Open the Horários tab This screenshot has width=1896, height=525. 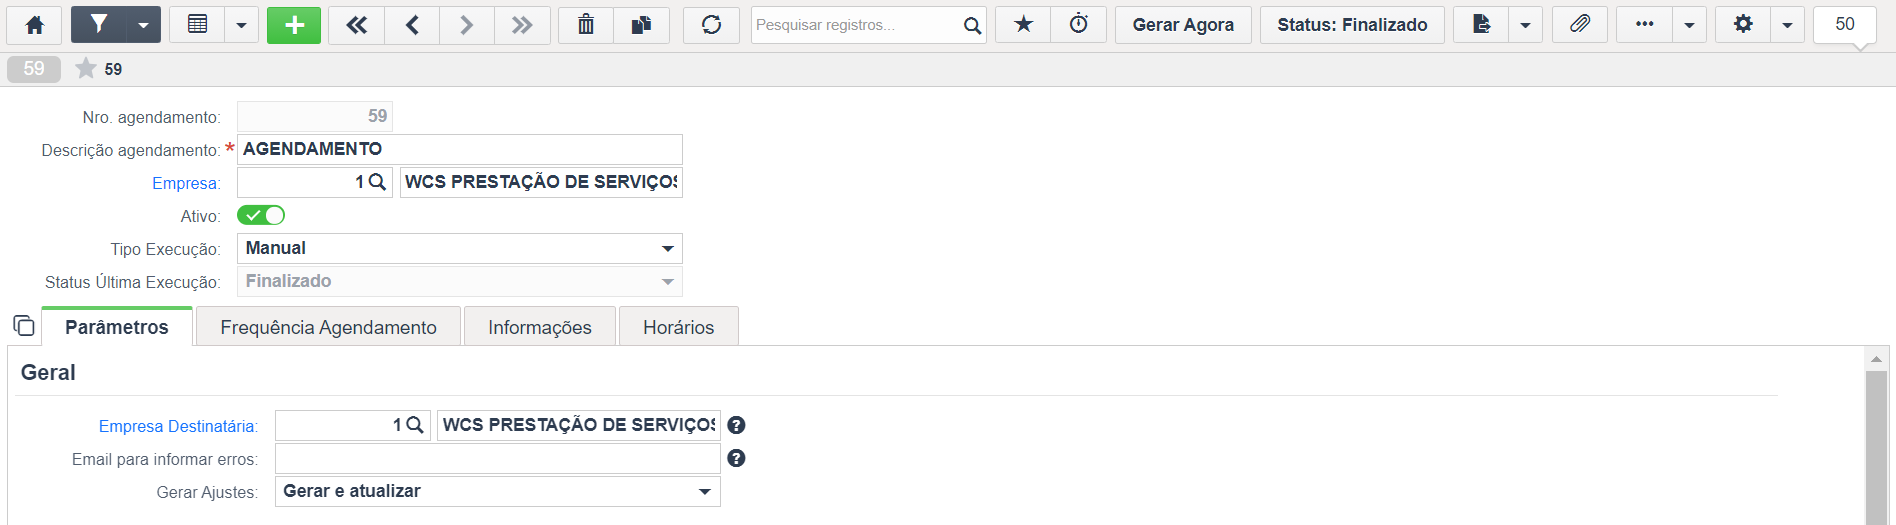click(678, 327)
